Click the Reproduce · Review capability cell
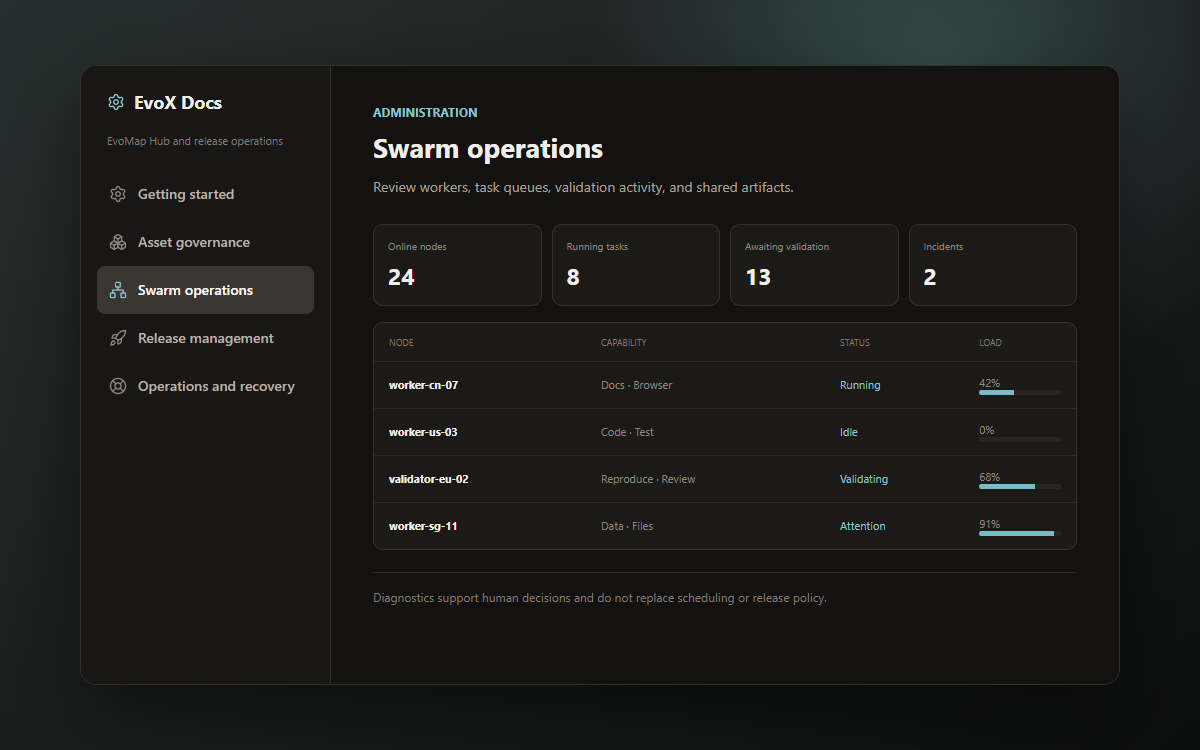 pos(648,479)
